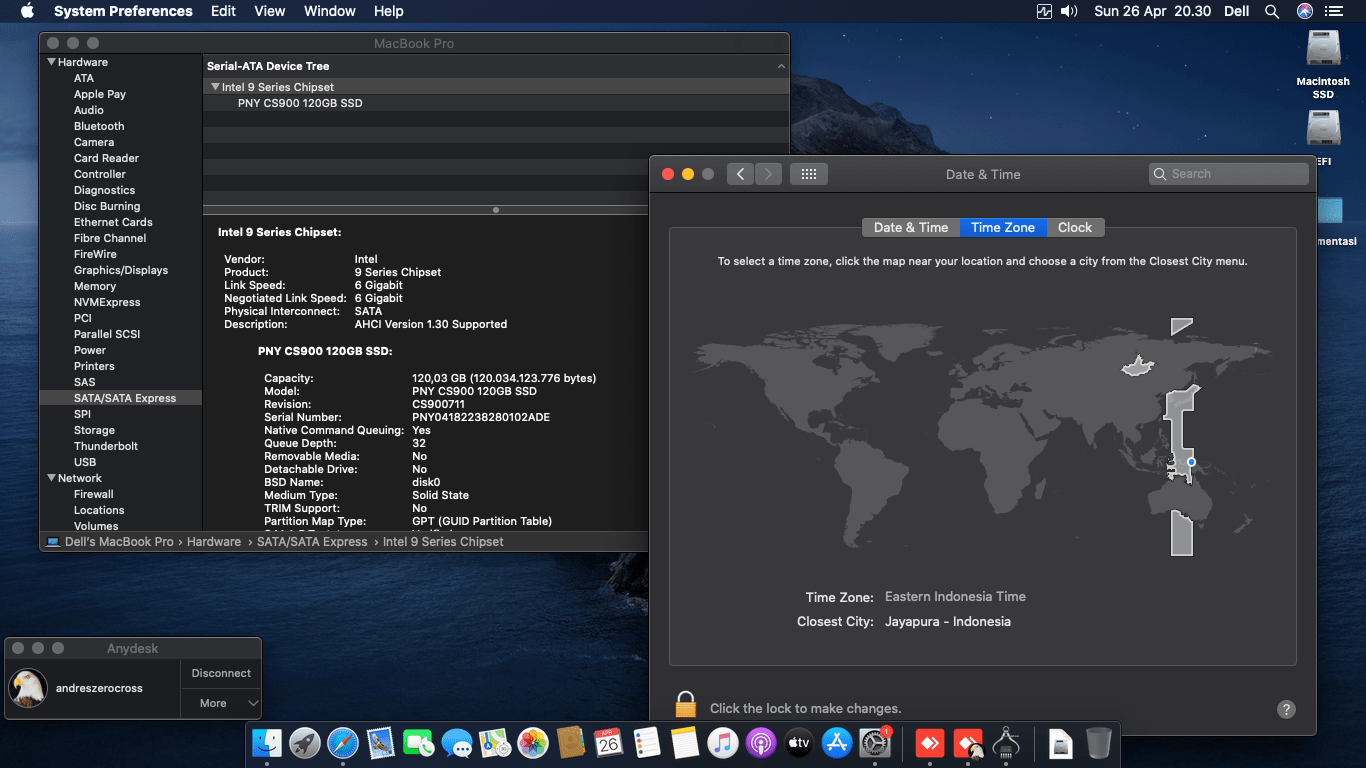Open Contacts brown book icon in Dock
1366x768 pixels.
[x=571, y=743]
